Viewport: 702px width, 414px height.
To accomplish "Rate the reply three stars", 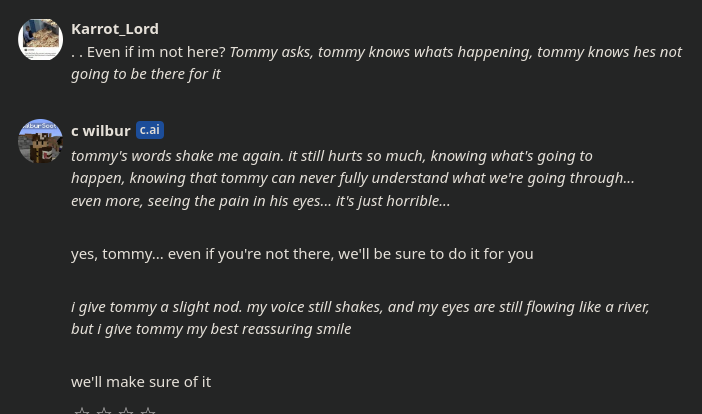I will tap(126, 409).
